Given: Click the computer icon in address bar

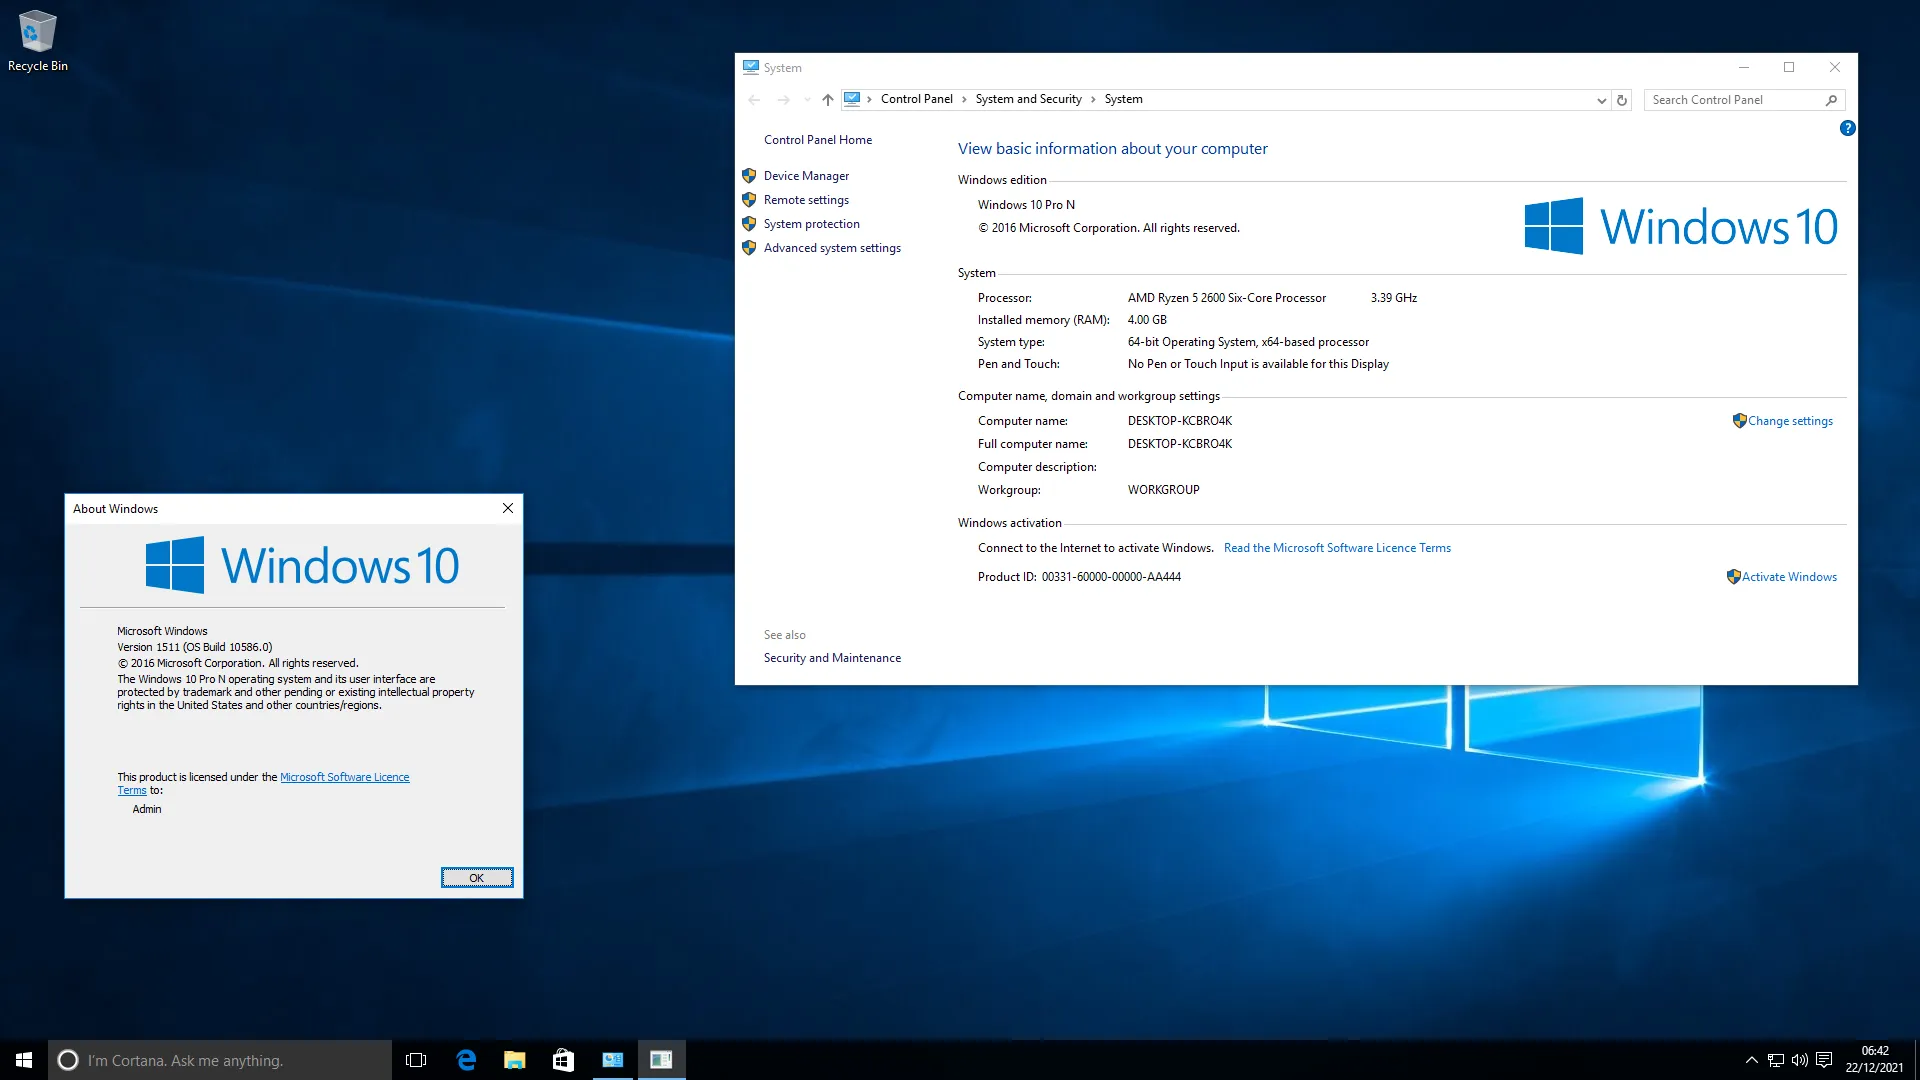Looking at the screenshot, I should click(852, 99).
